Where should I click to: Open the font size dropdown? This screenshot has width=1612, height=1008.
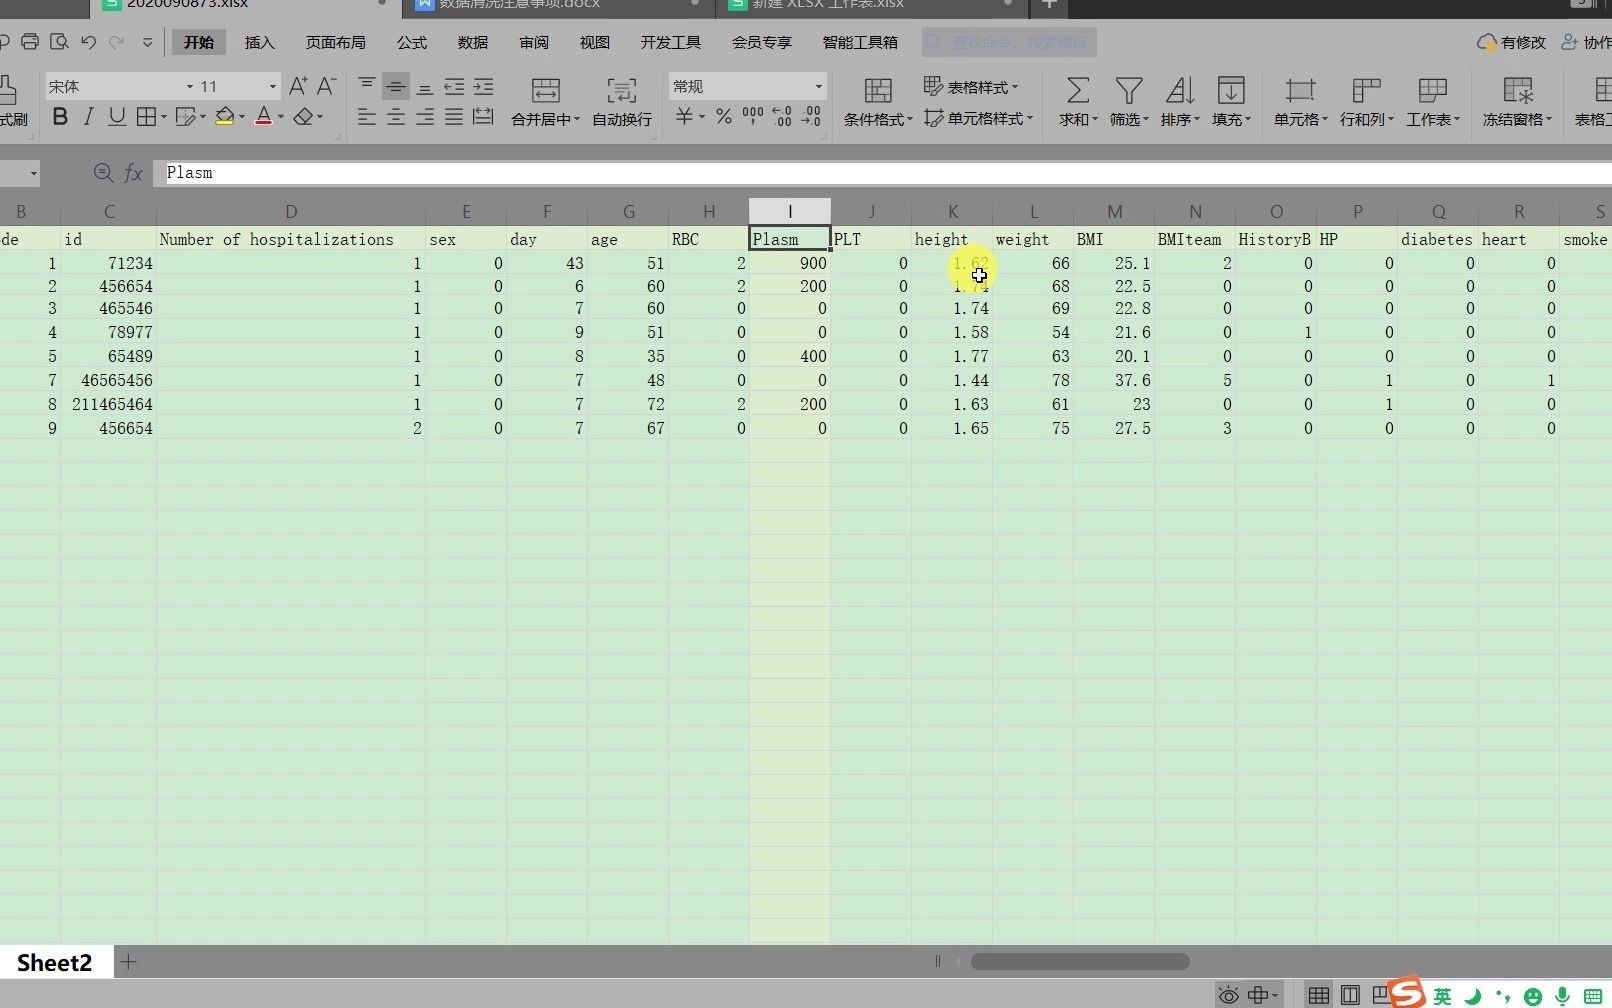[x=272, y=87]
